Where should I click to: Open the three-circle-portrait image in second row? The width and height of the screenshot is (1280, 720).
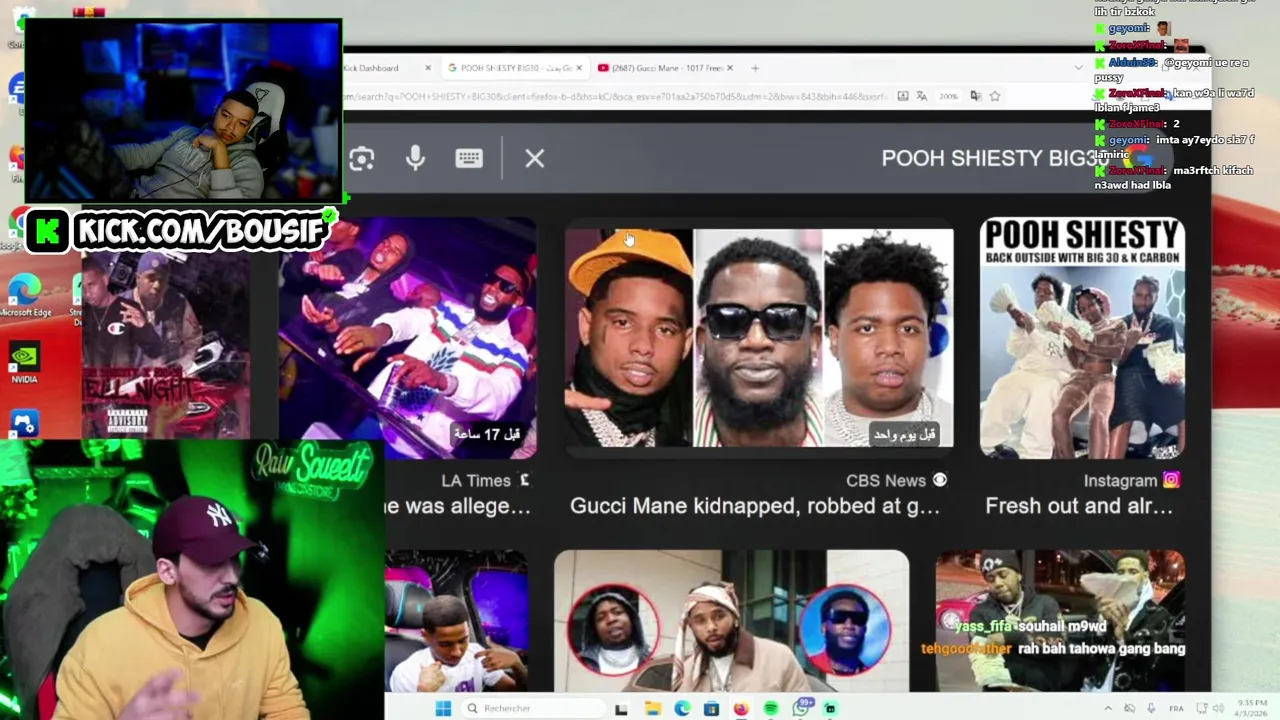[731, 620]
